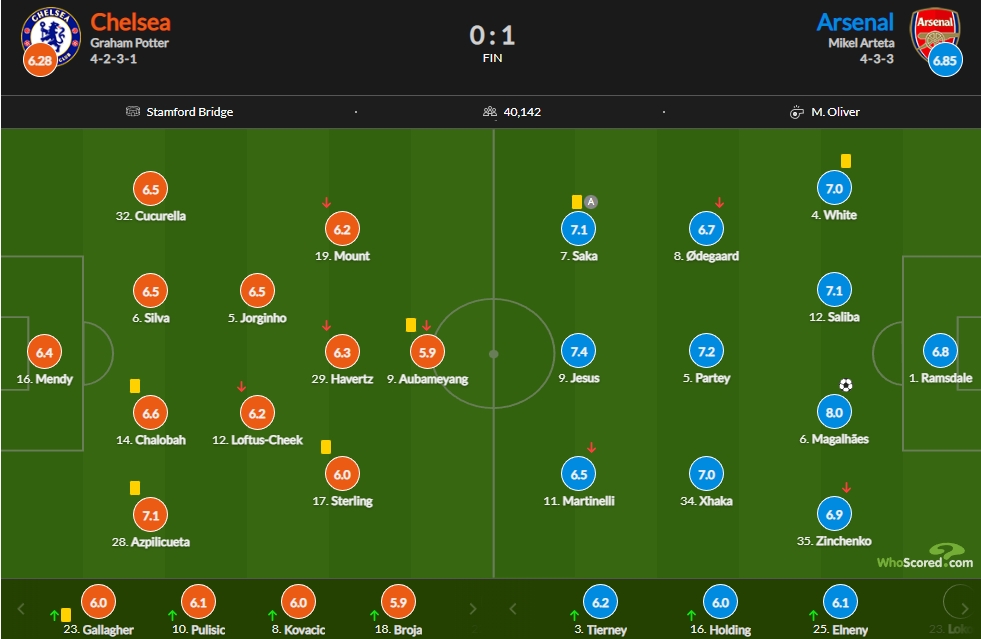The width and height of the screenshot is (981, 639).
Task: Show previous Chelsea substitutes with left chevron
Action: pos(21,608)
